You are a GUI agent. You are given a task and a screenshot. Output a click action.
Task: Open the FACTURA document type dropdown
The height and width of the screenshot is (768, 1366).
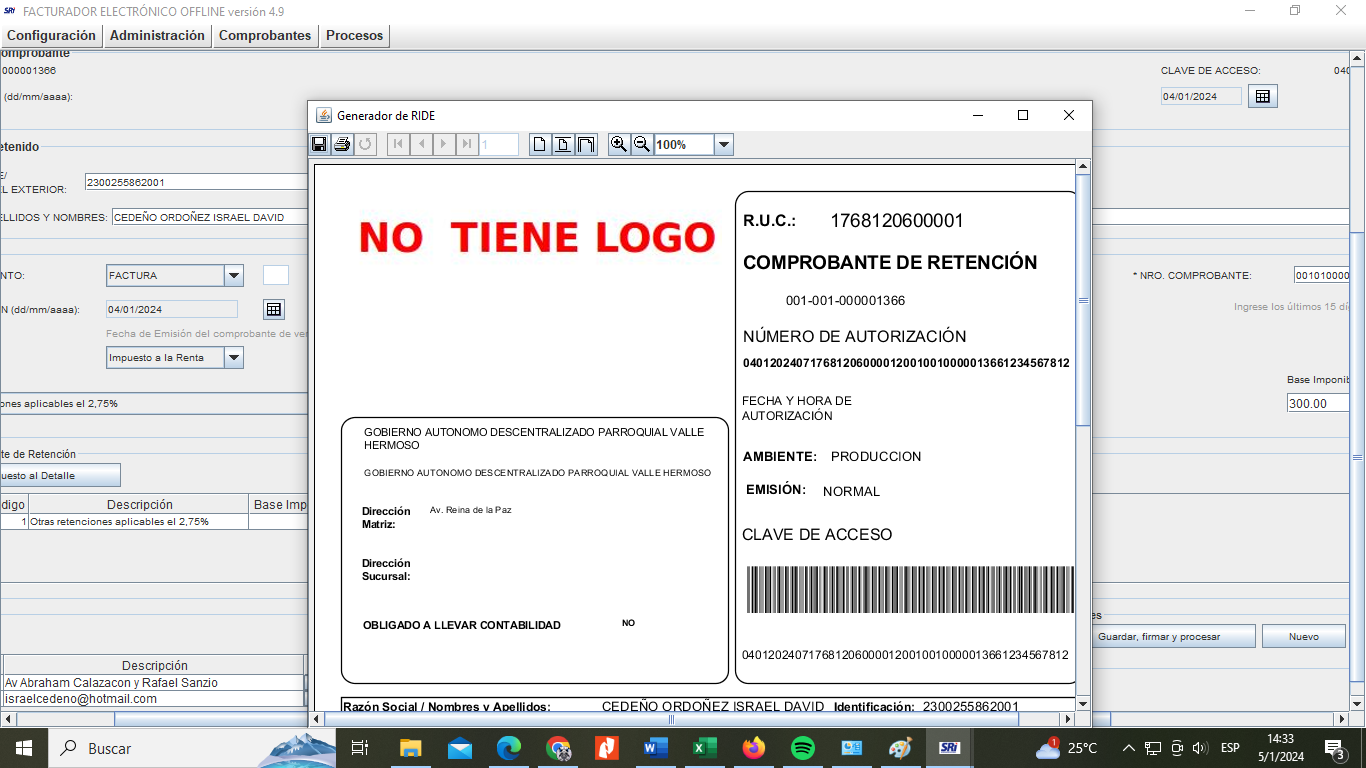(233, 275)
